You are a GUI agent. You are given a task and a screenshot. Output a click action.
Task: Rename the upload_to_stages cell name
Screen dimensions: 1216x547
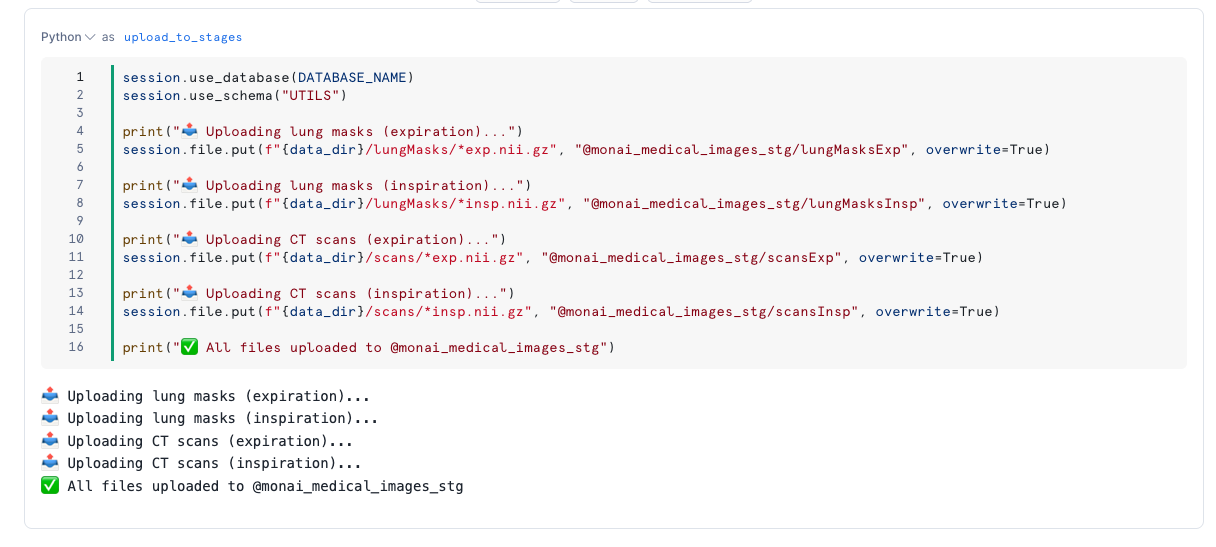click(183, 37)
